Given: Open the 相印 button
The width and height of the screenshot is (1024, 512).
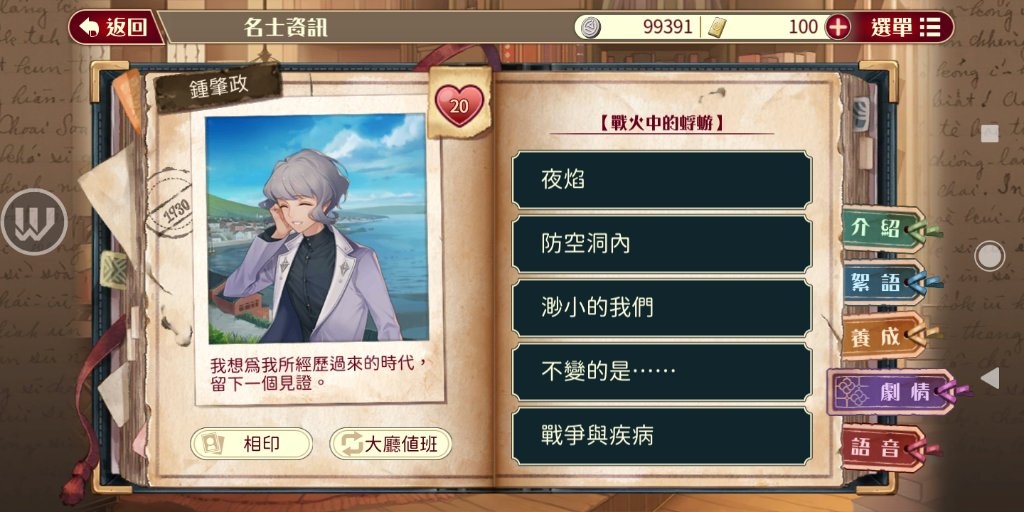Looking at the screenshot, I should click(x=251, y=444).
